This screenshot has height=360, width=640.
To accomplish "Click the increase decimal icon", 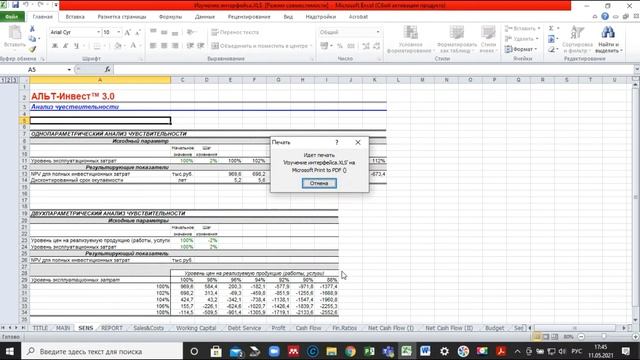I will [366, 46].
